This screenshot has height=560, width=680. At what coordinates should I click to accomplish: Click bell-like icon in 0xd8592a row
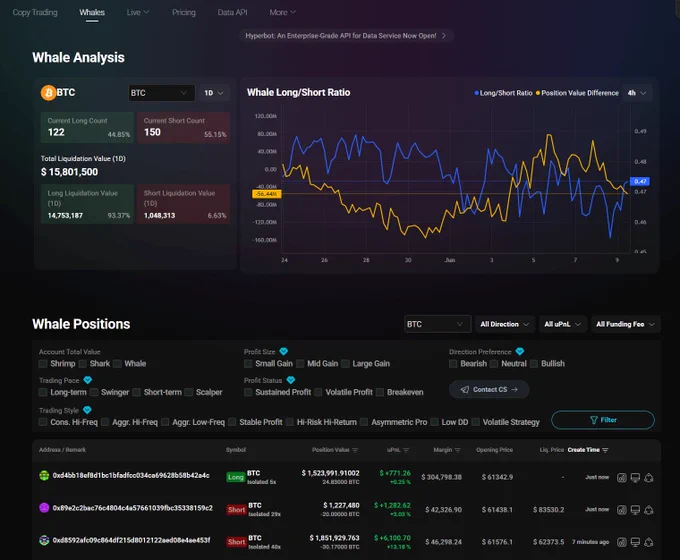pos(649,542)
